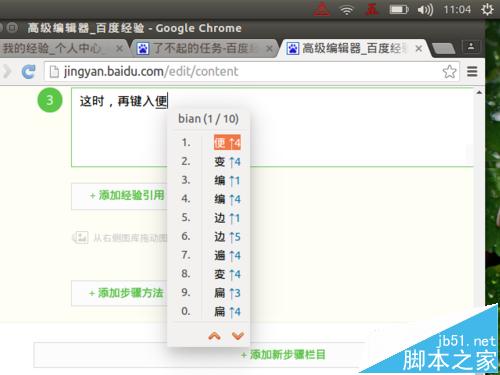500x375 pixels.
Task: Click the image placeholder icon under step 3
Action: [80, 237]
